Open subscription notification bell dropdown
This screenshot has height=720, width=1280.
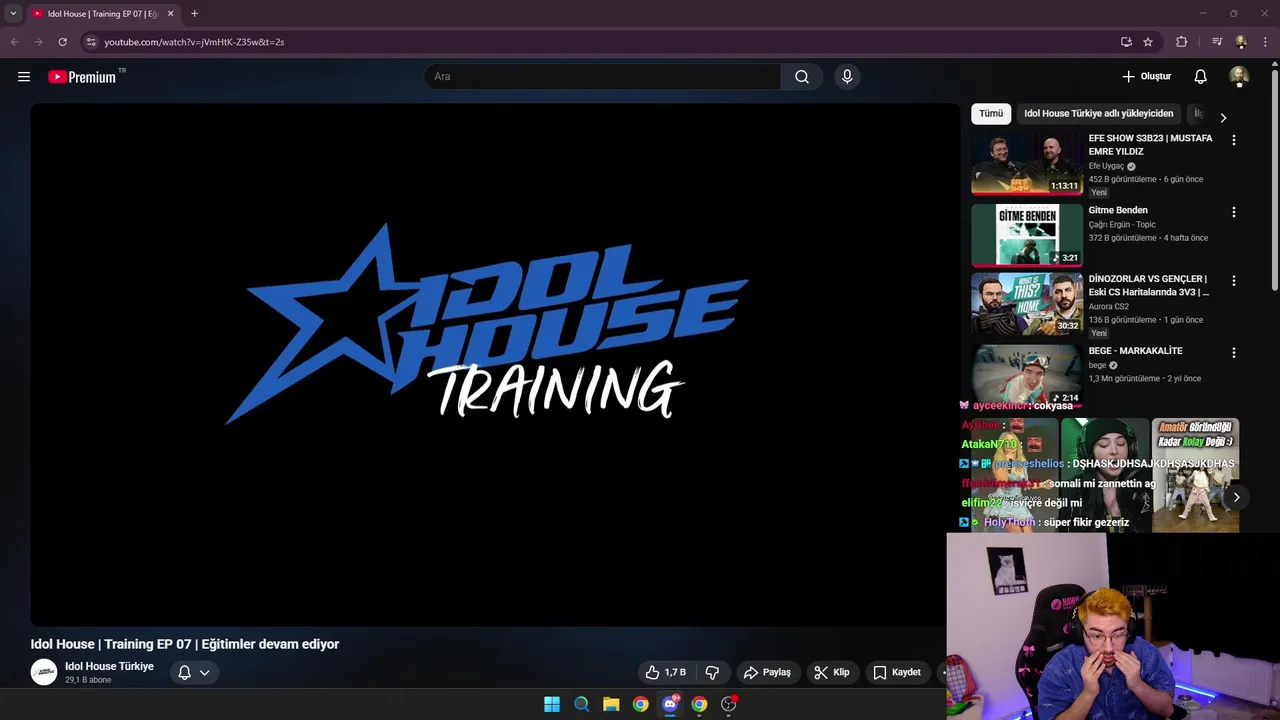(x=194, y=672)
